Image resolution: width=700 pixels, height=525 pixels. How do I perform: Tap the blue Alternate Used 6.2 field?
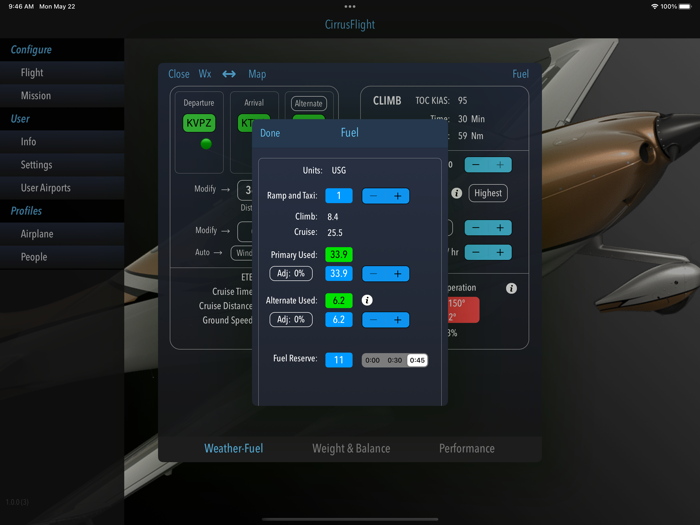pyautogui.click(x=339, y=320)
